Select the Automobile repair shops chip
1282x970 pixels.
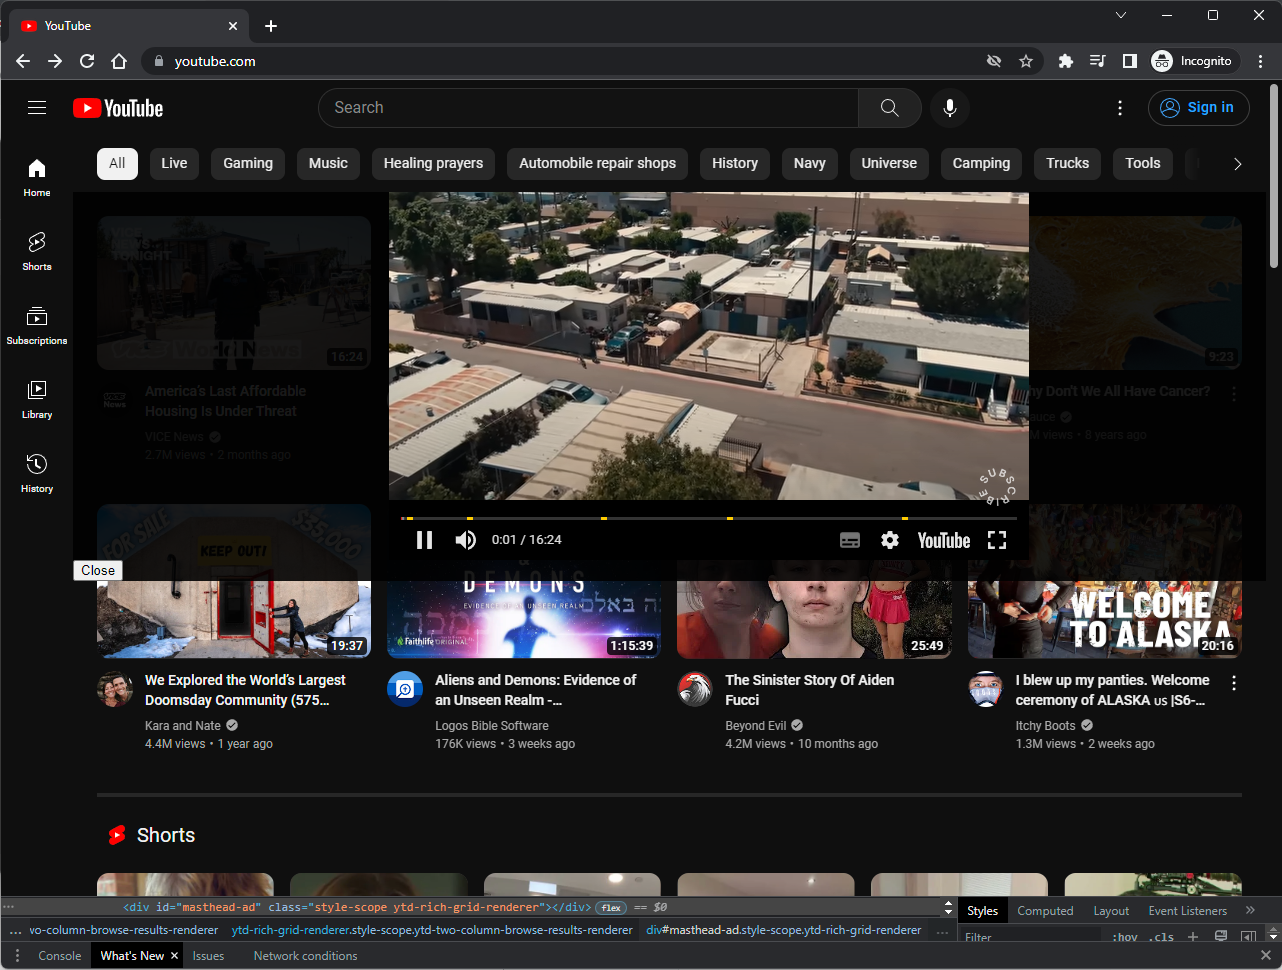coord(598,163)
